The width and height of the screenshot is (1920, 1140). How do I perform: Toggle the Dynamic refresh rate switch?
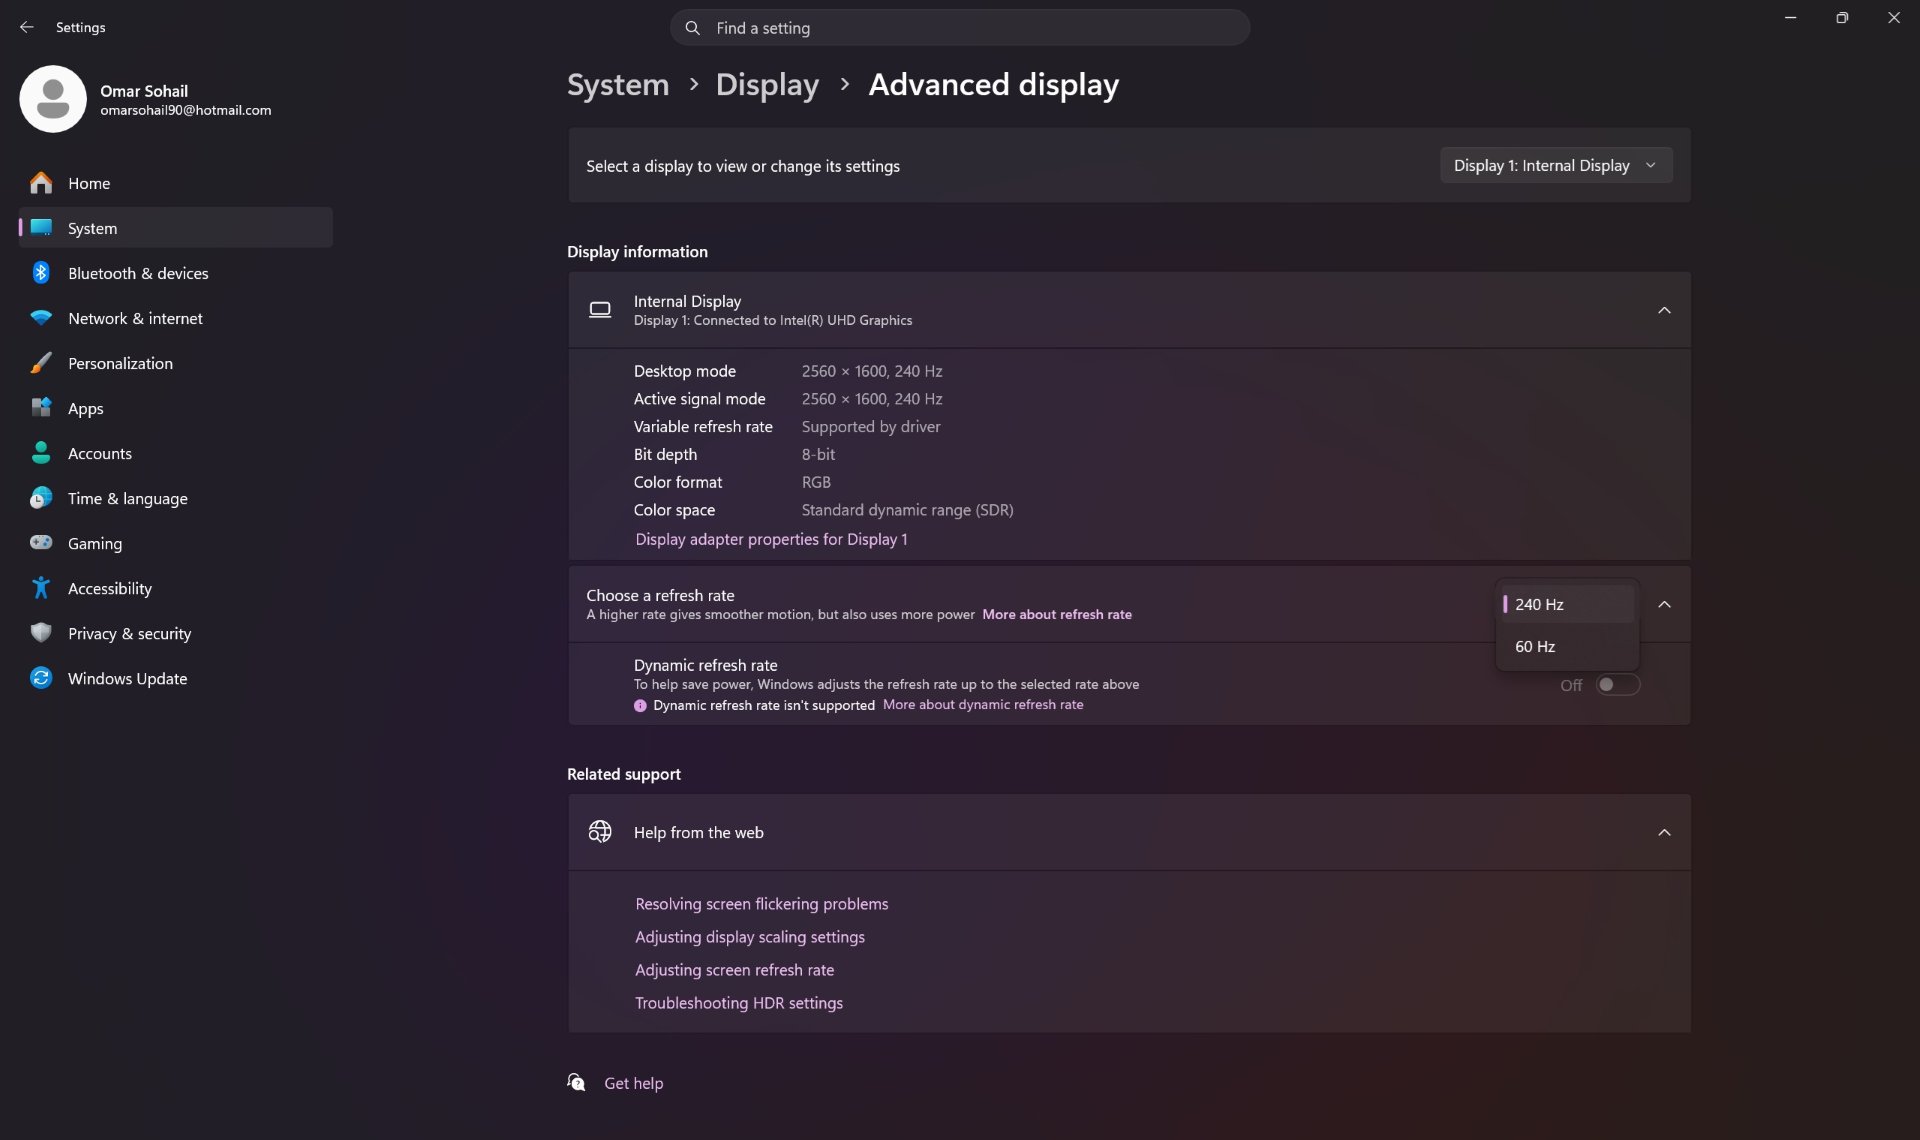1617,685
